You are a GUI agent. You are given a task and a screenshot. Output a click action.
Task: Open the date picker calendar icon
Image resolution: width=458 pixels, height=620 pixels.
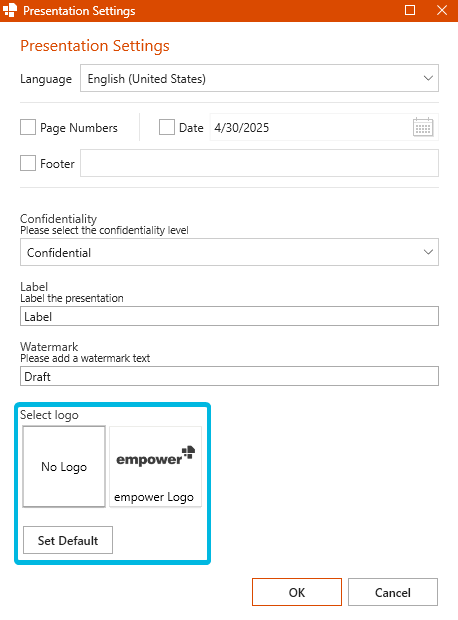(423, 127)
